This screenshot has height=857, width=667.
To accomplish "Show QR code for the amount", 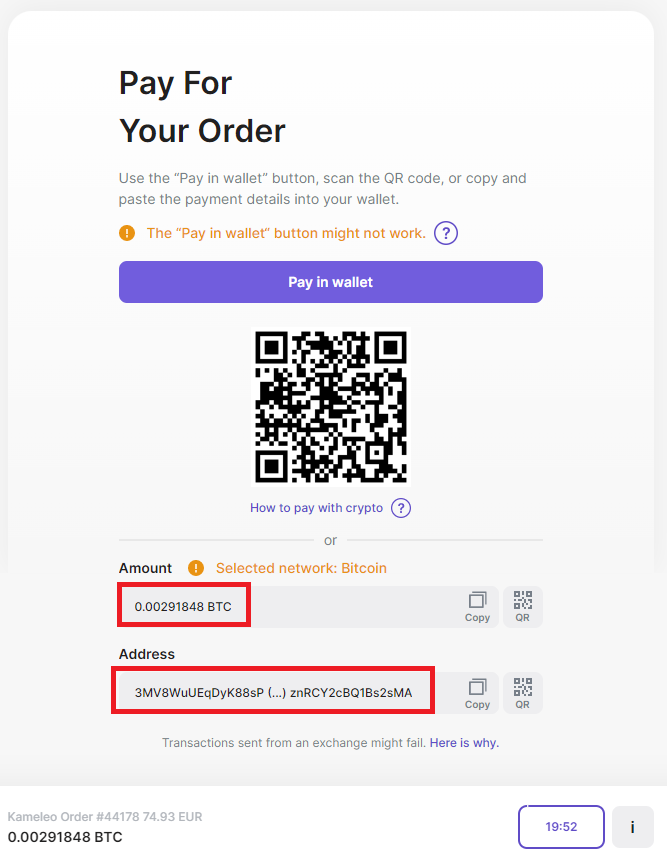I will pyautogui.click(x=523, y=607).
